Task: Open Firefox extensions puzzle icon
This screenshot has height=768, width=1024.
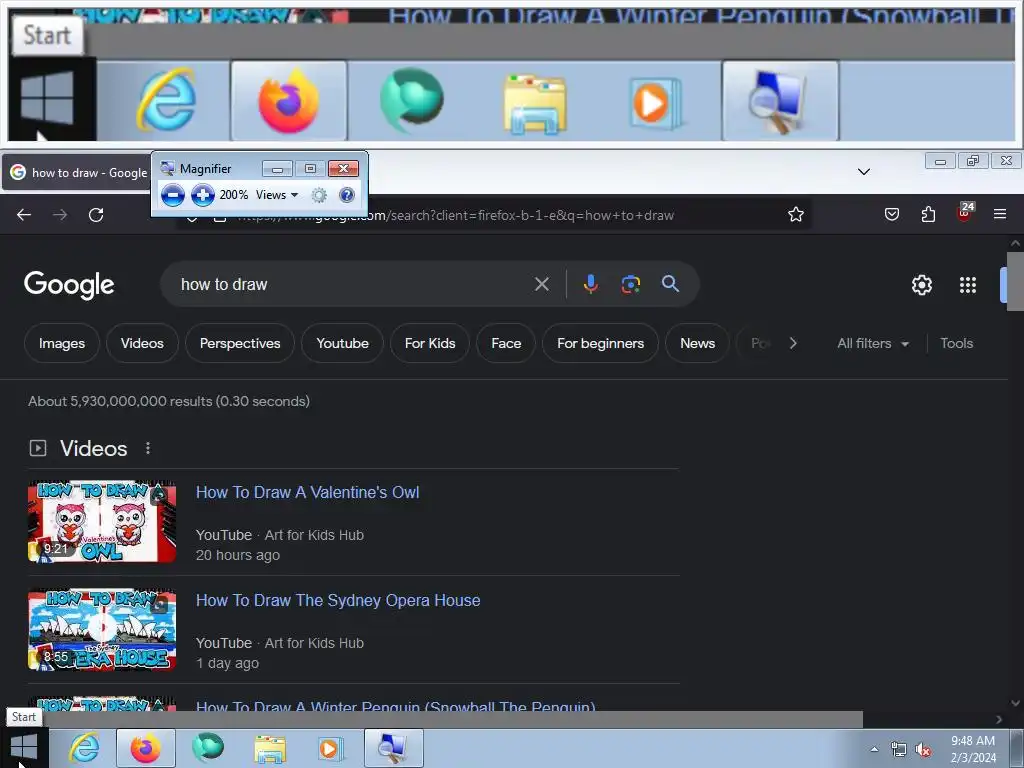Action: tap(928, 214)
